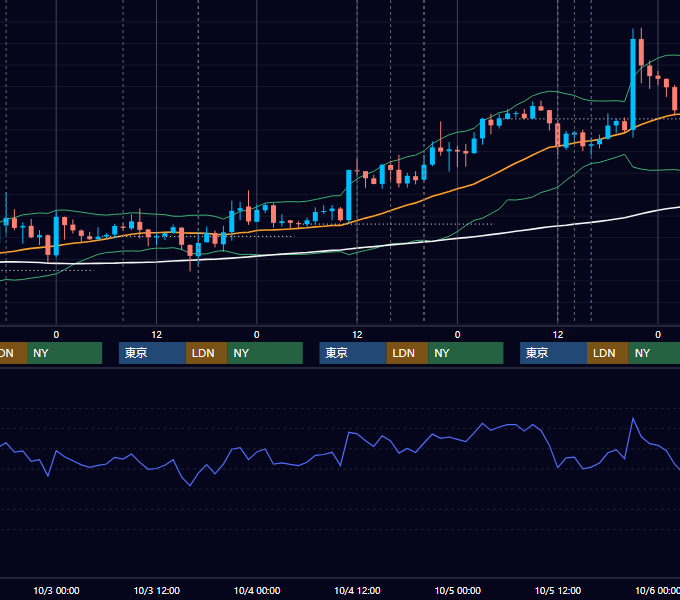Click hour label 0 above 10/3 00:00
The width and height of the screenshot is (680, 600).
tap(56, 335)
